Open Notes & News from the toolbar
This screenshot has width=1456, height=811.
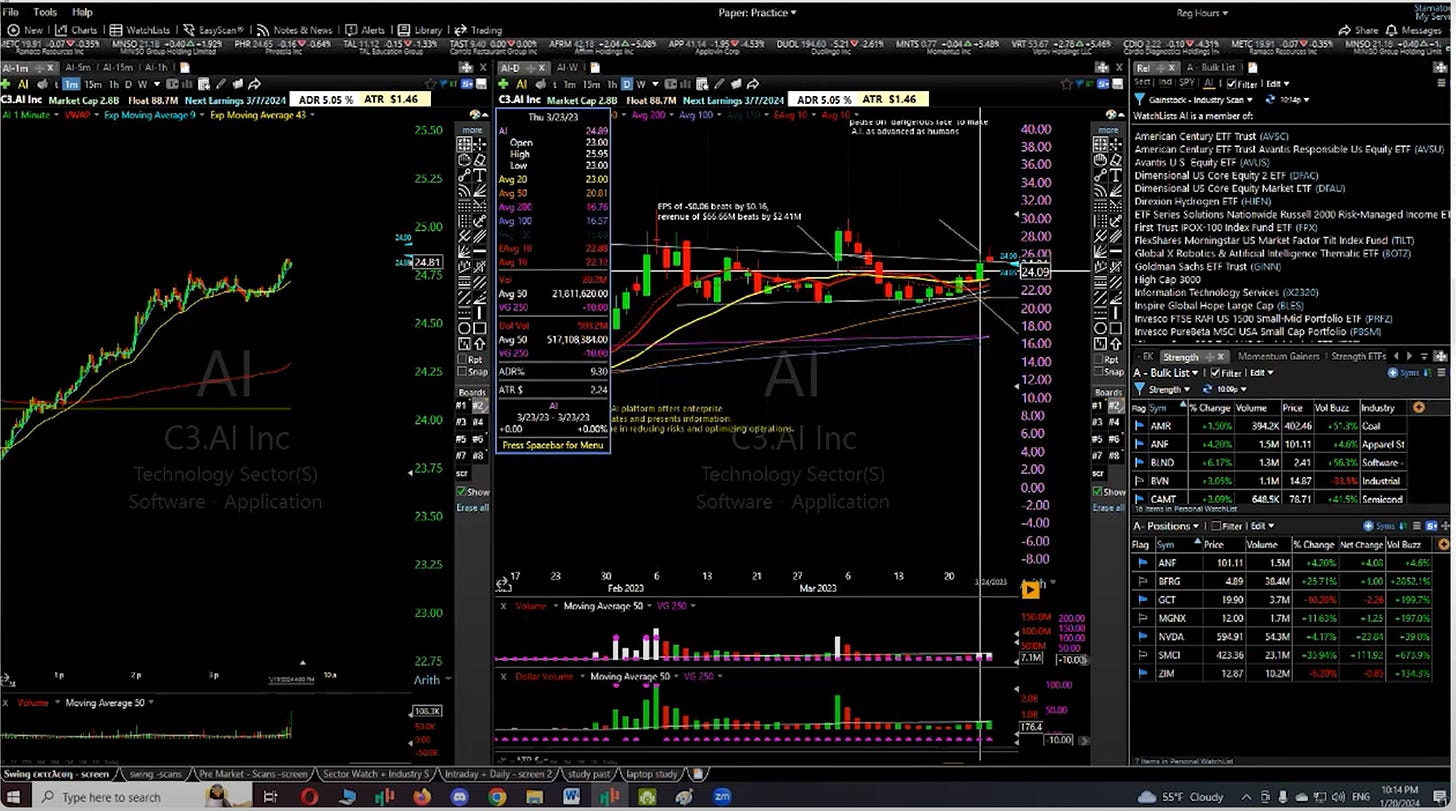tap(295, 30)
